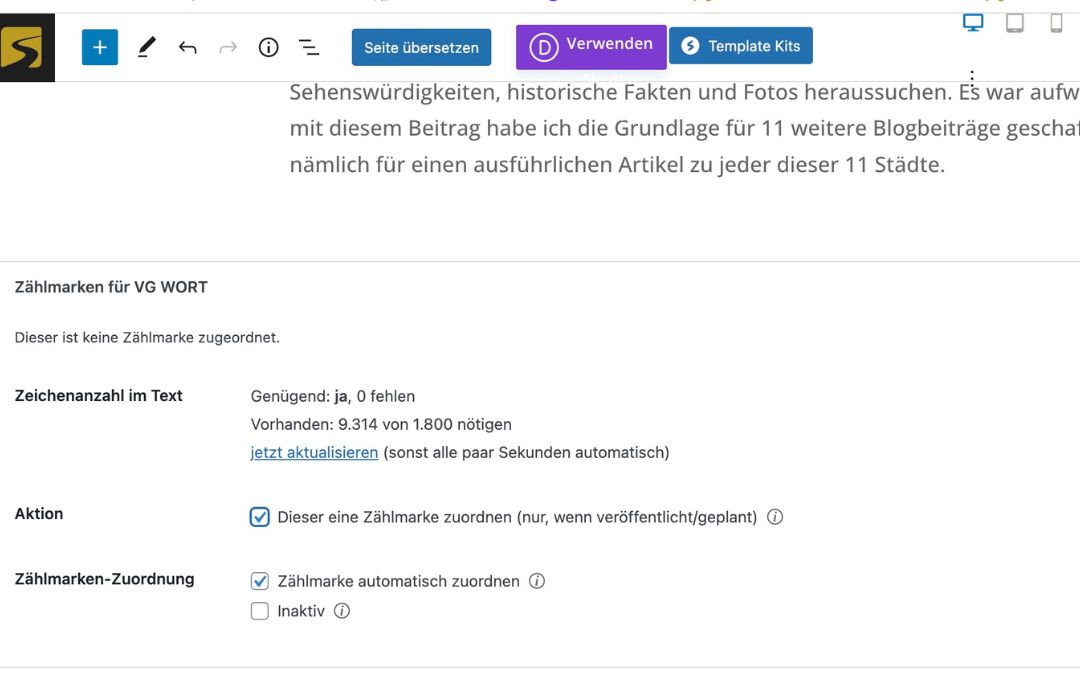1080x675 pixels.
Task: Click info icon beside 'Zählmarke automatisch zuordnen'
Action: point(537,581)
